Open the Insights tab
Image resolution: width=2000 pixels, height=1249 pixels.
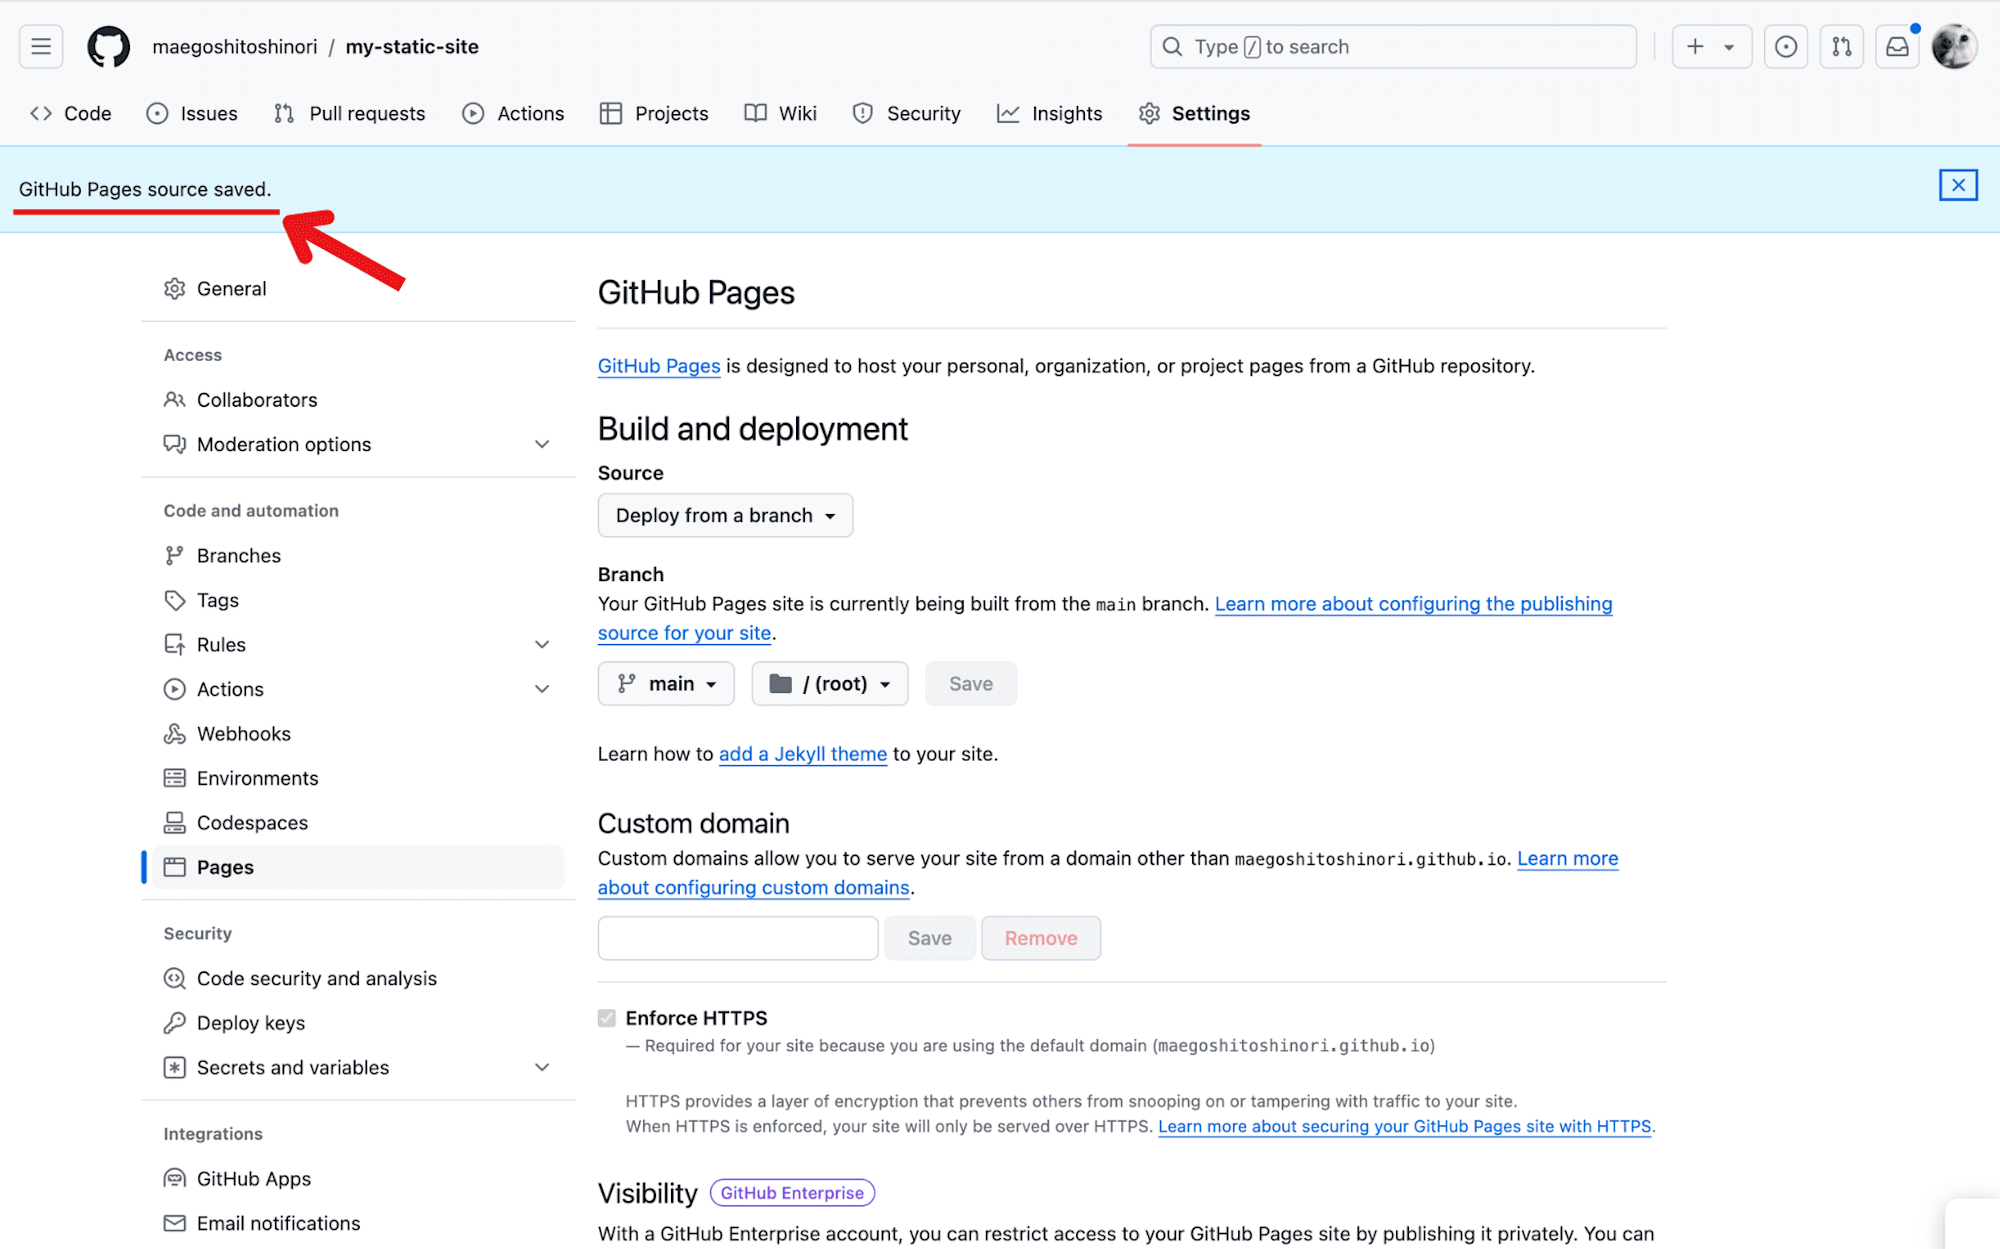tap(1050, 114)
